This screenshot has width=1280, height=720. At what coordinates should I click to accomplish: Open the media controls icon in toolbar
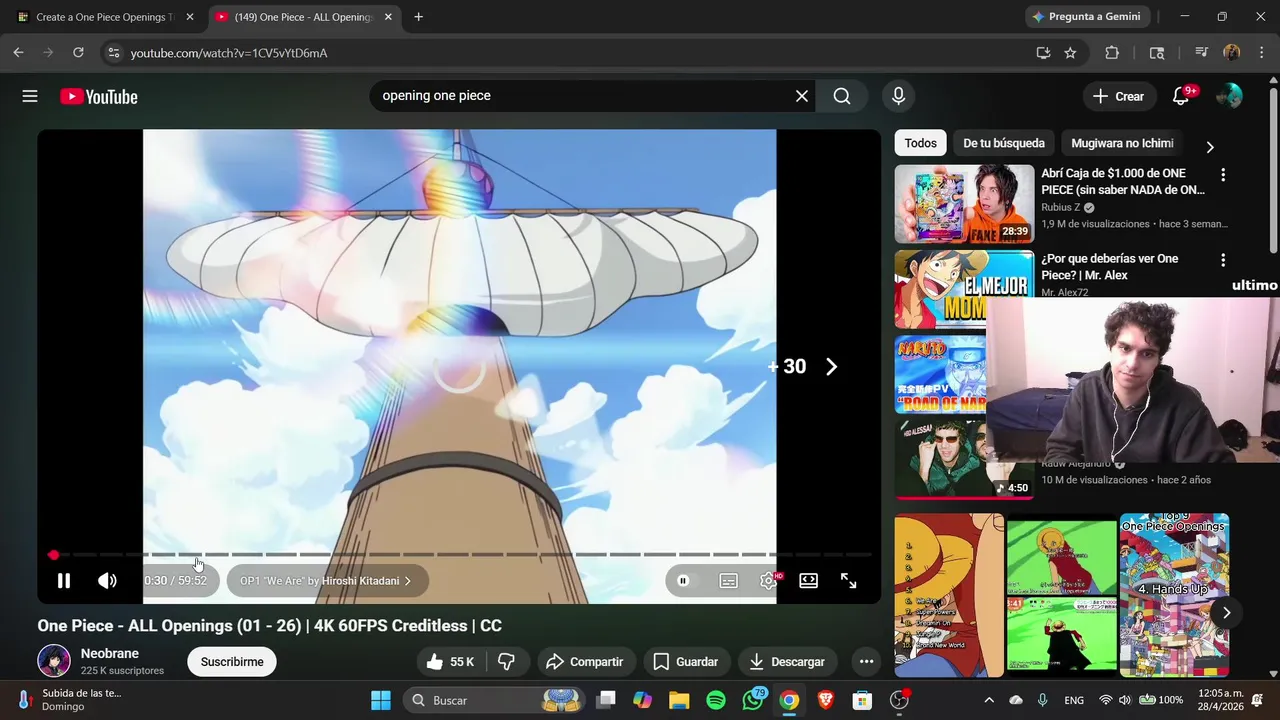(1201, 53)
